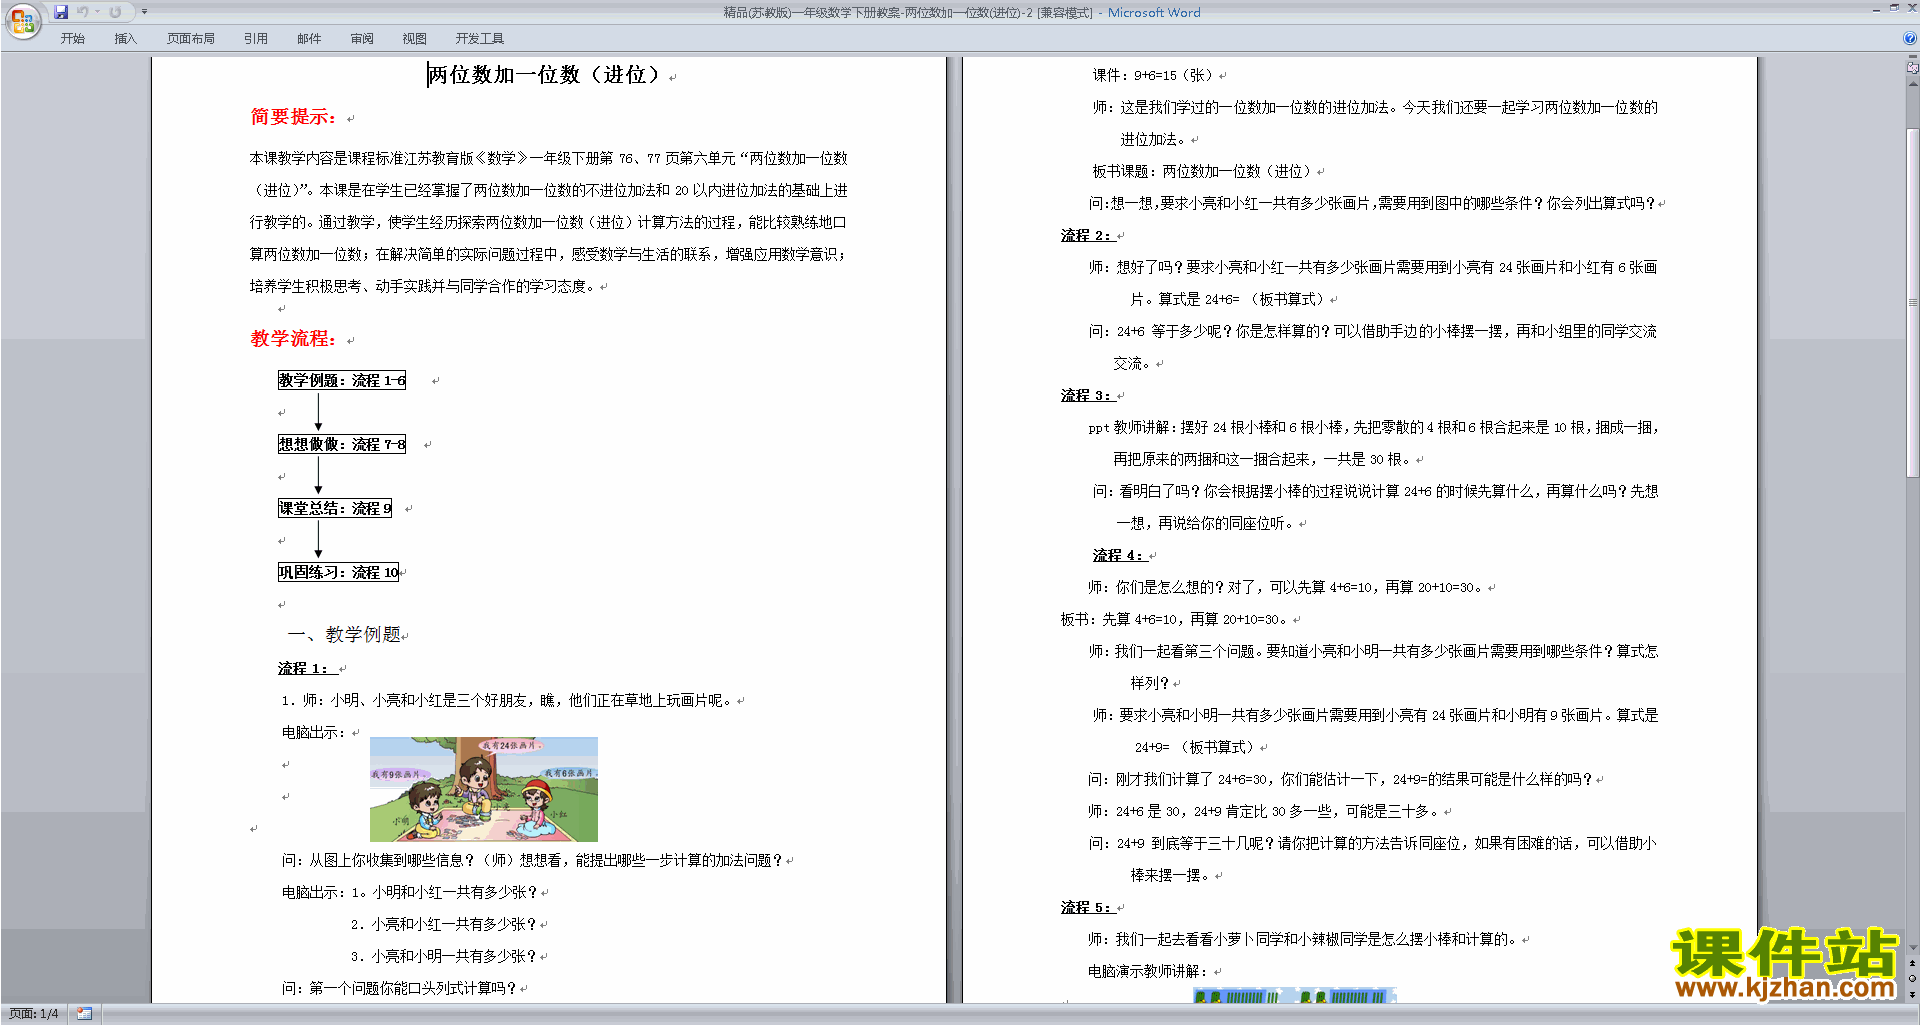The image size is (1920, 1025).
Task: Open the 审阅 ribbon tab
Action: pyautogui.click(x=362, y=38)
